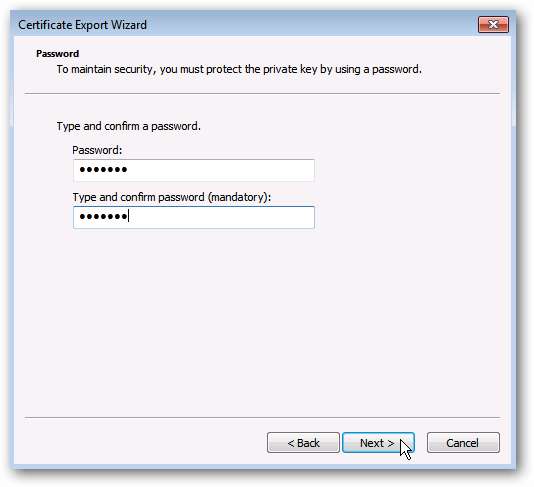Click the masked dots in the confirm field
The width and height of the screenshot is (534, 487).
click(x=103, y=216)
